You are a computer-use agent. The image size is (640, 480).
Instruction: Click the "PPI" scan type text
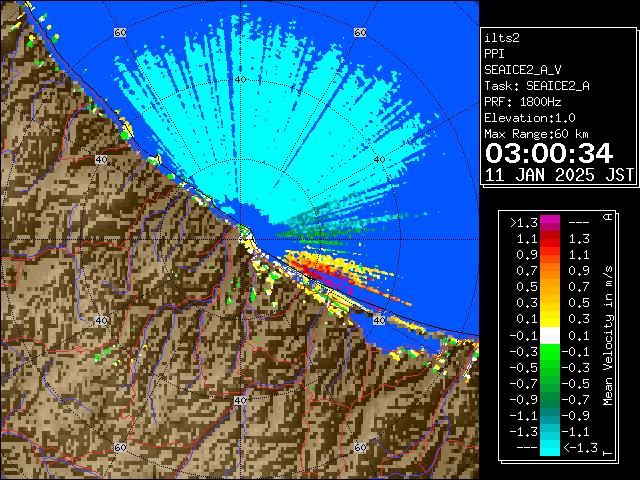[494, 54]
